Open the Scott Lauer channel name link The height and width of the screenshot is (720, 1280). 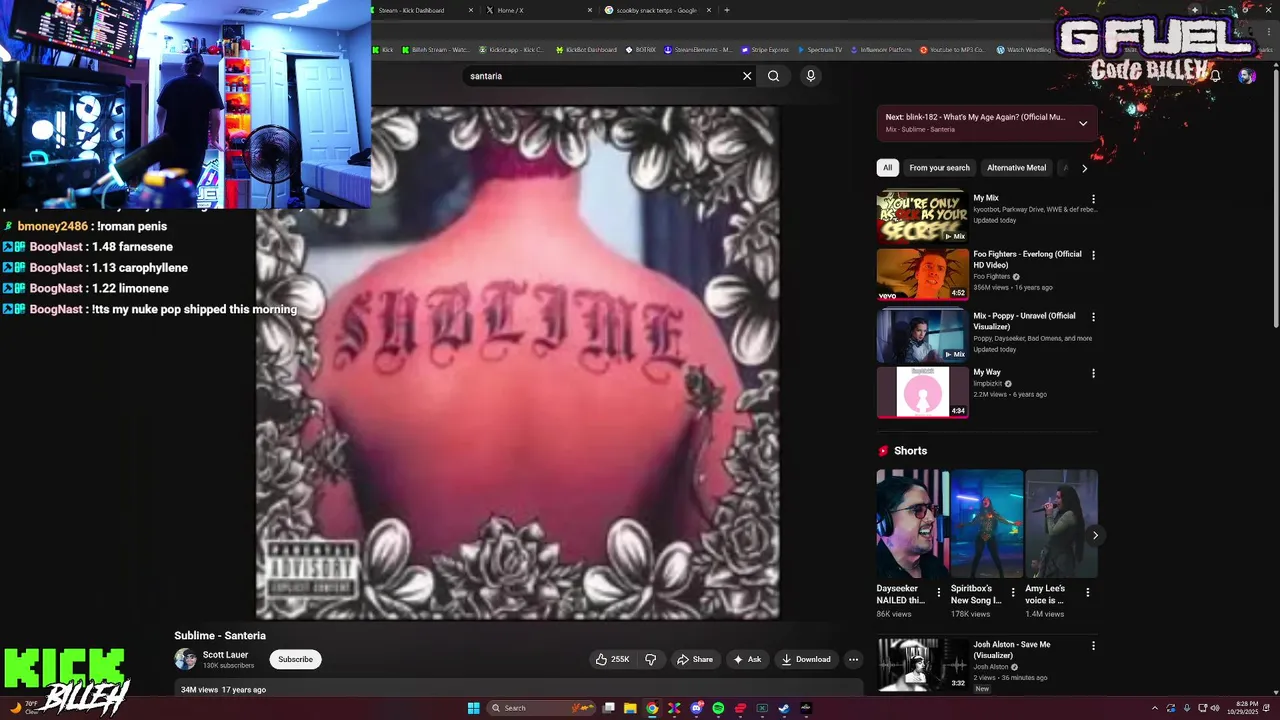pos(225,654)
